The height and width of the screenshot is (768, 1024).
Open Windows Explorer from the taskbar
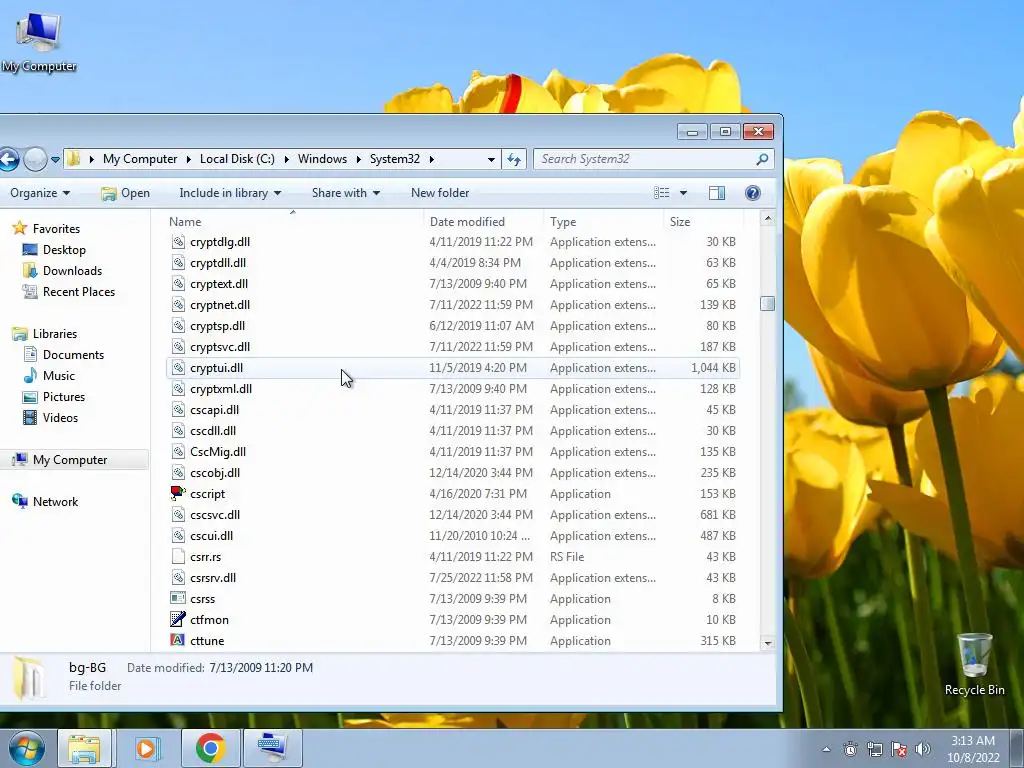click(84, 748)
